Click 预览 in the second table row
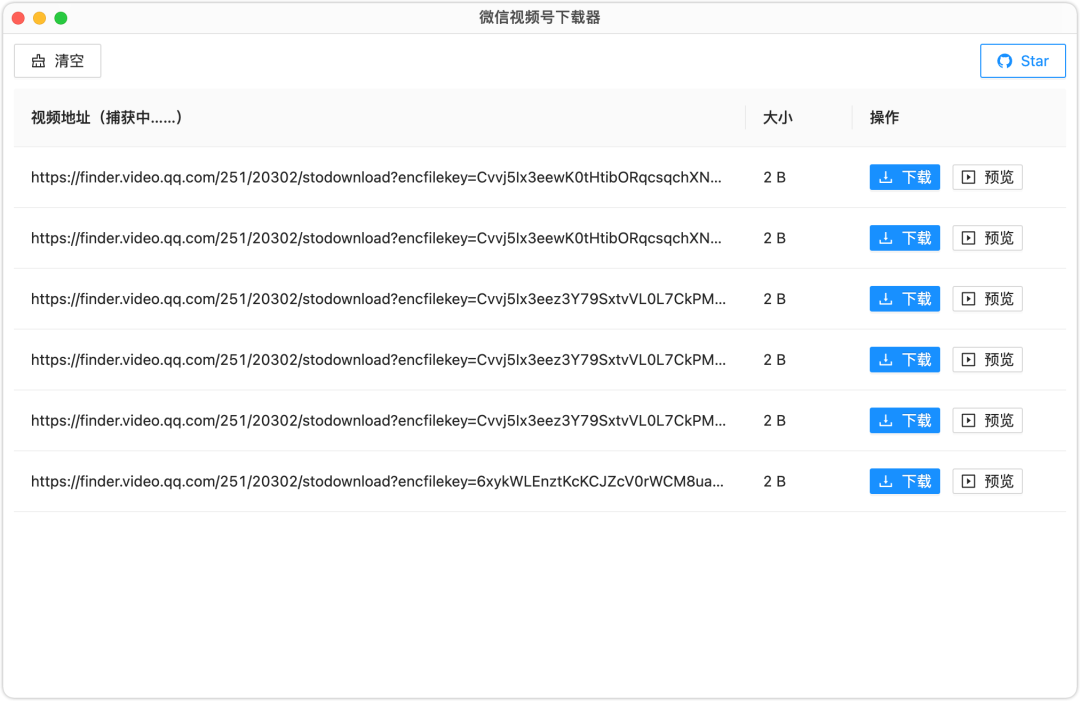 987,238
